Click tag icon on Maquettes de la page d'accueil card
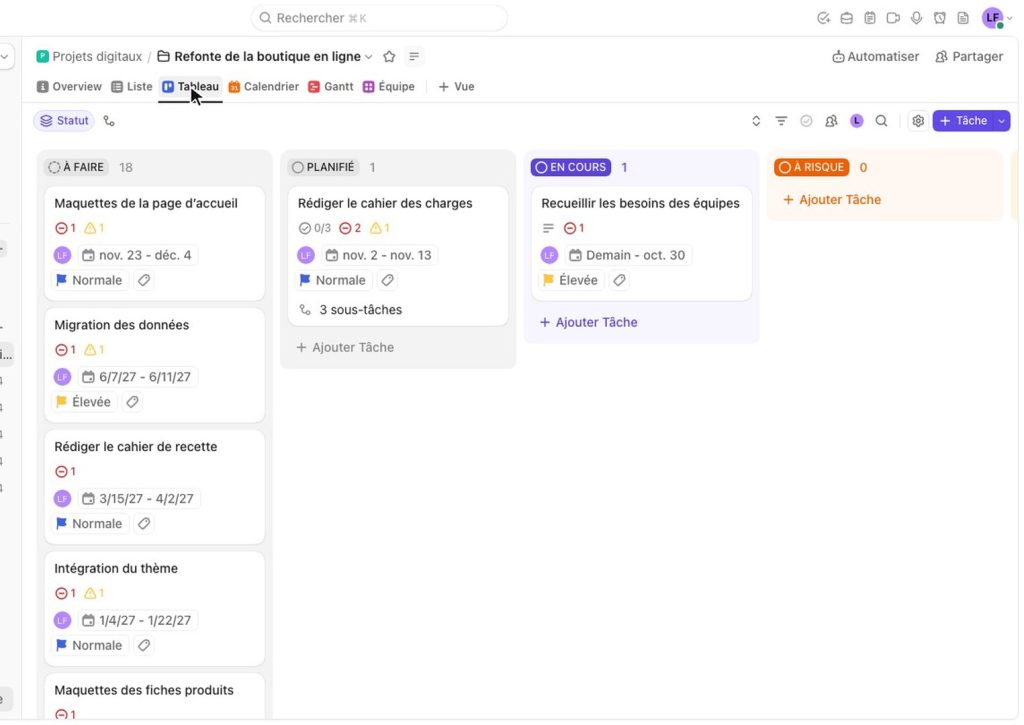 [144, 280]
